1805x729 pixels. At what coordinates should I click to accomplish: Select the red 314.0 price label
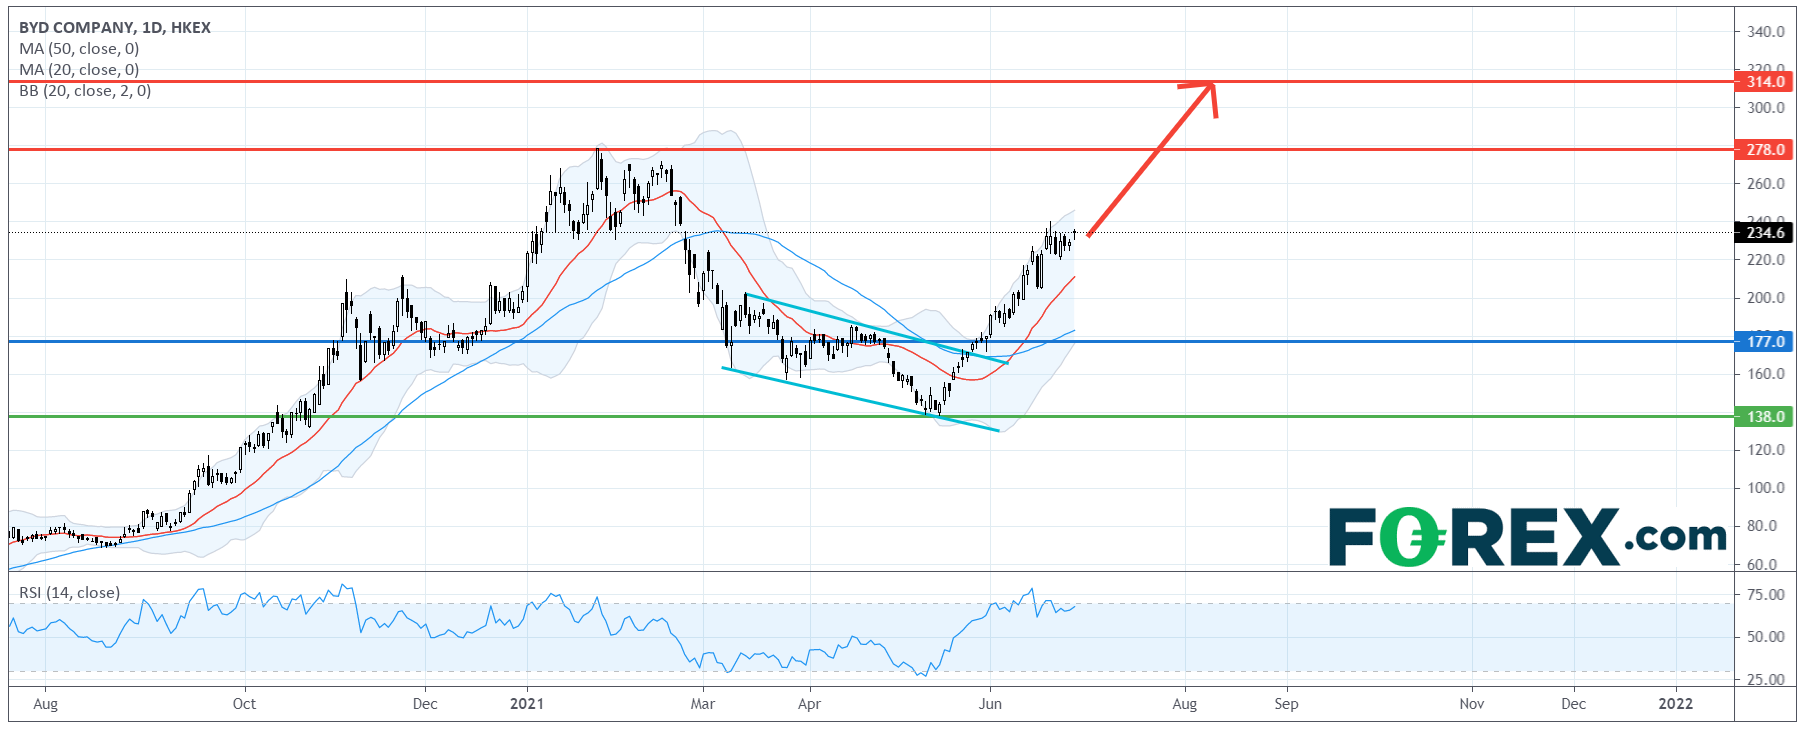[x=1764, y=82]
